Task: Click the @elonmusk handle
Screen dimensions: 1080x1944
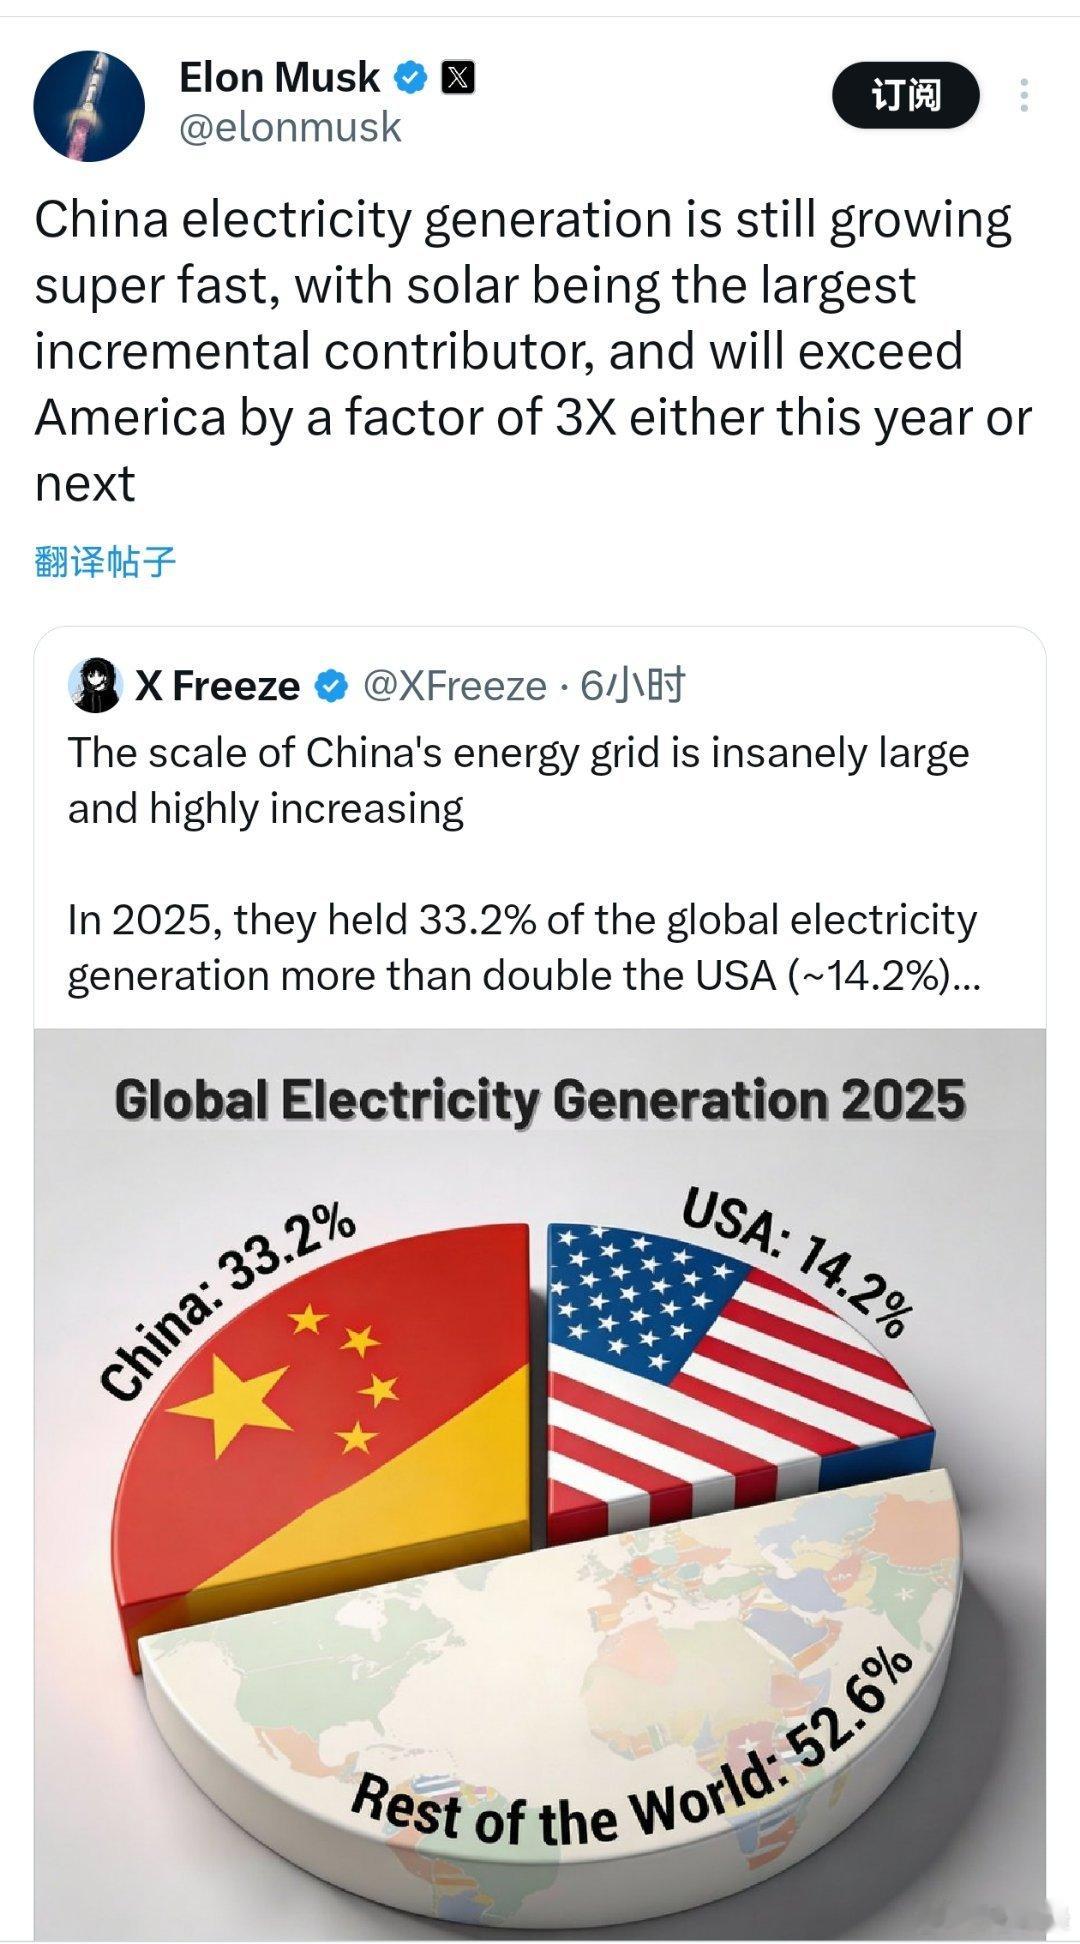Action: tap(290, 127)
